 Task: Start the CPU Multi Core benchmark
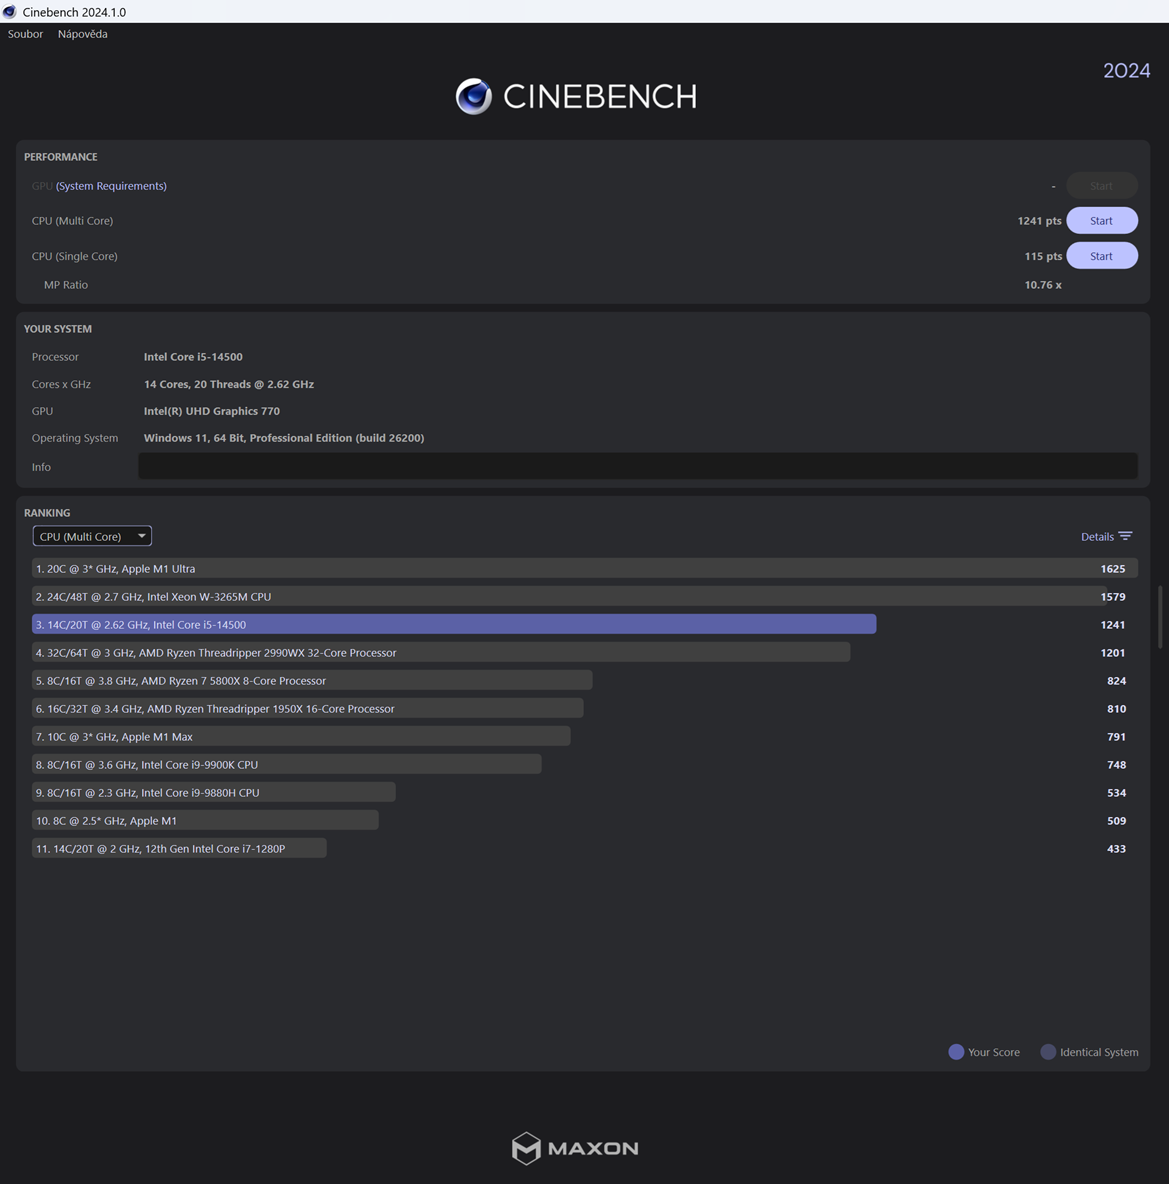[x=1102, y=220]
